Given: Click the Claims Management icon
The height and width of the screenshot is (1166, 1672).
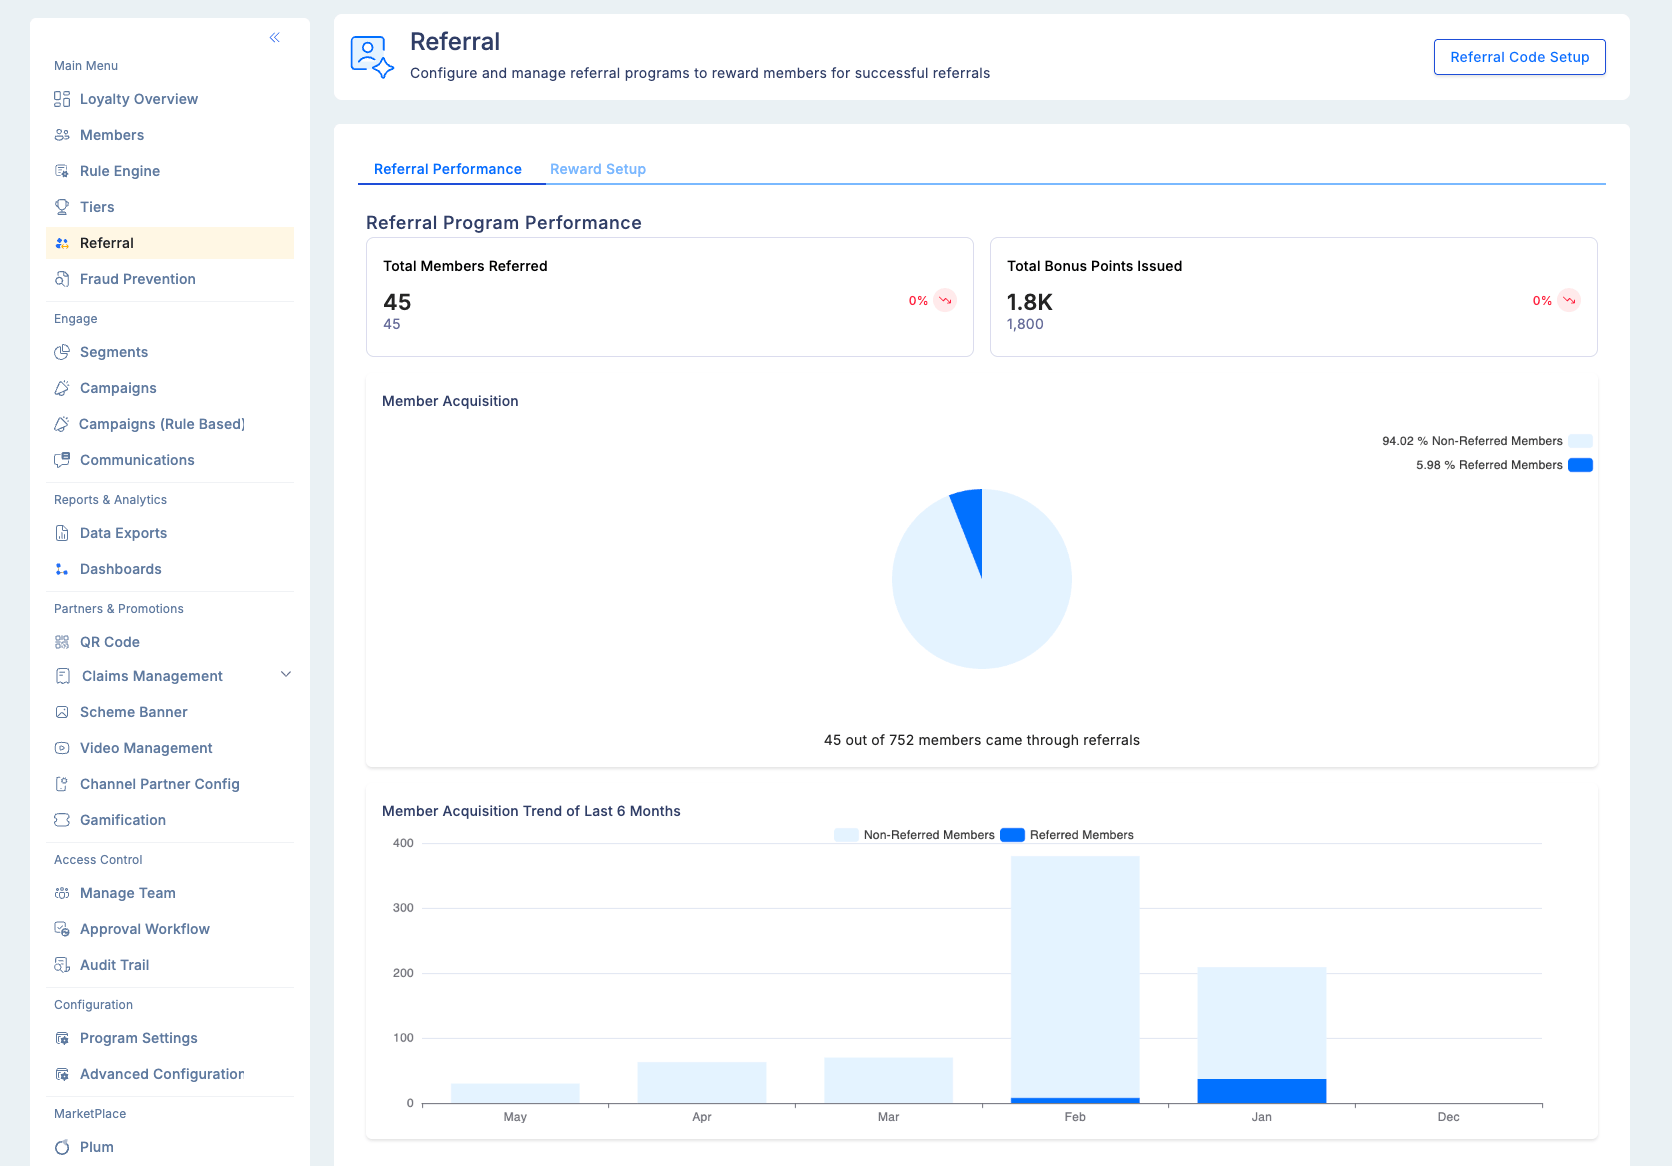Looking at the screenshot, I should (x=63, y=676).
